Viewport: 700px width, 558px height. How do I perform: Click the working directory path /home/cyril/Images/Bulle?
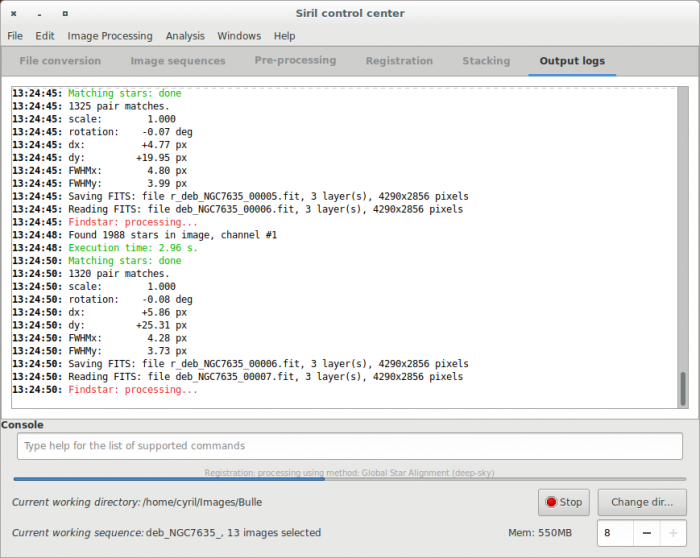202,502
